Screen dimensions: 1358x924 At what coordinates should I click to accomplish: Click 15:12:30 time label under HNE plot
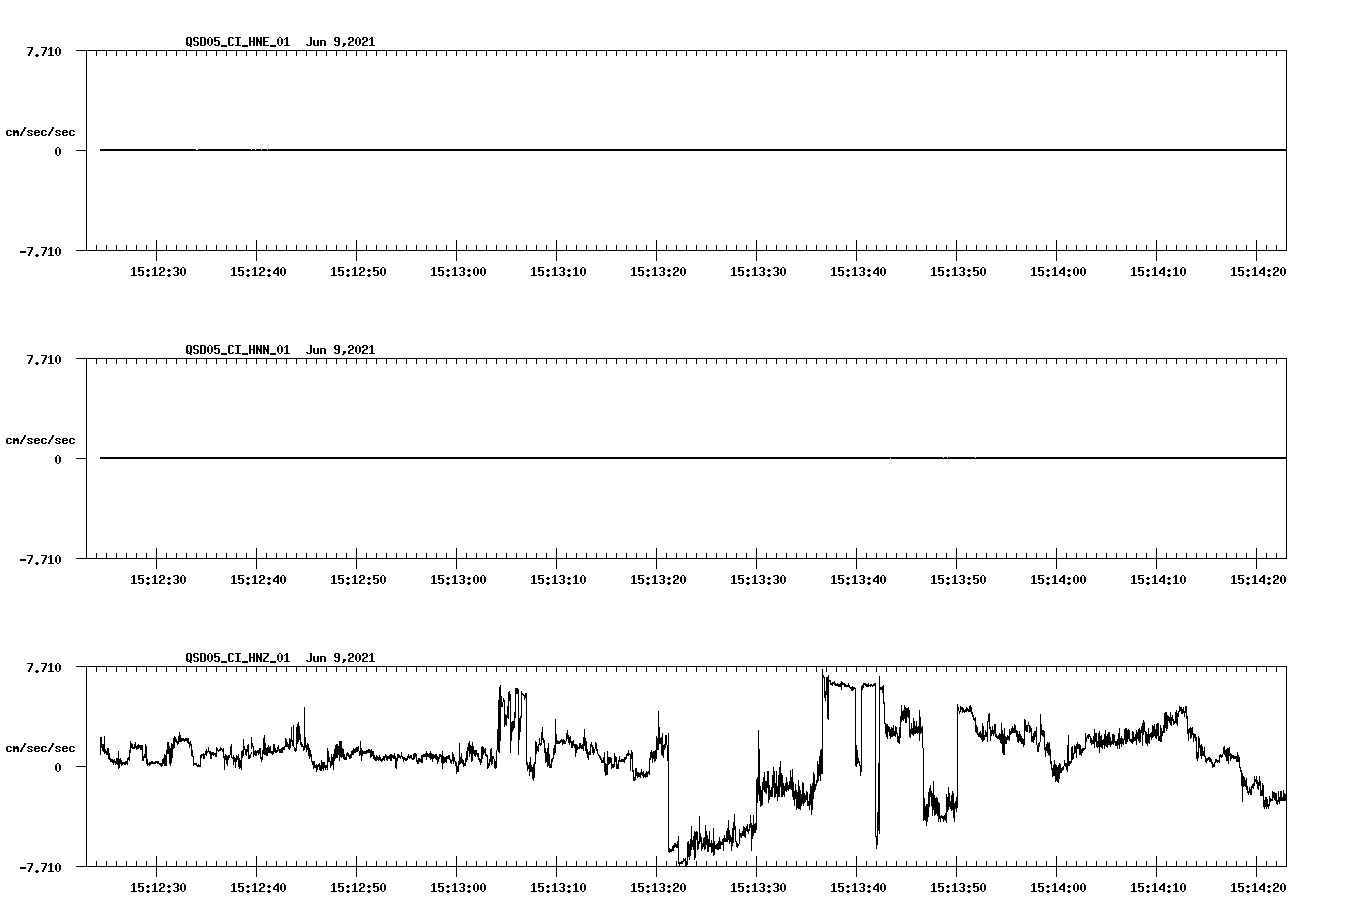coord(158,272)
